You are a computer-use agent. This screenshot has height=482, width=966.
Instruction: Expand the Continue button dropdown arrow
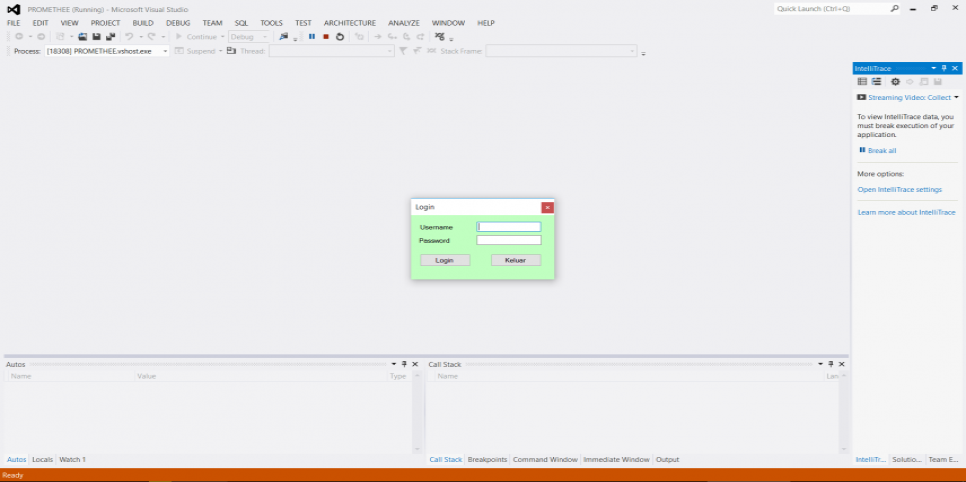pyautogui.click(x=222, y=36)
